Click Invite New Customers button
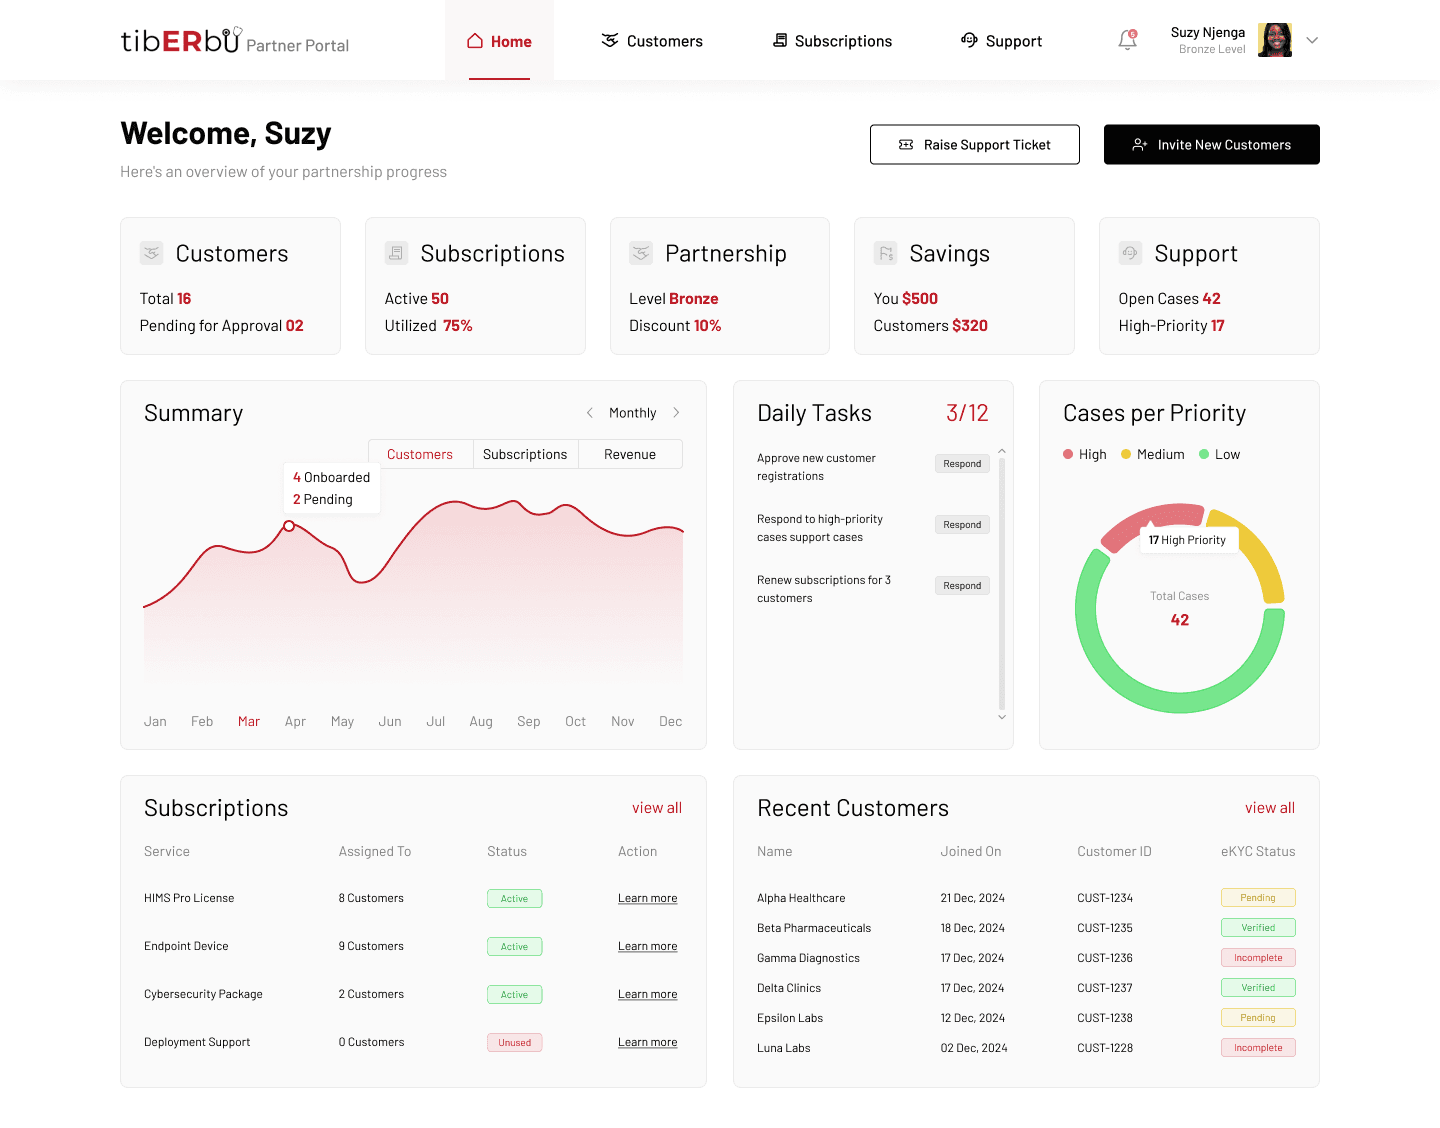 click(1211, 145)
